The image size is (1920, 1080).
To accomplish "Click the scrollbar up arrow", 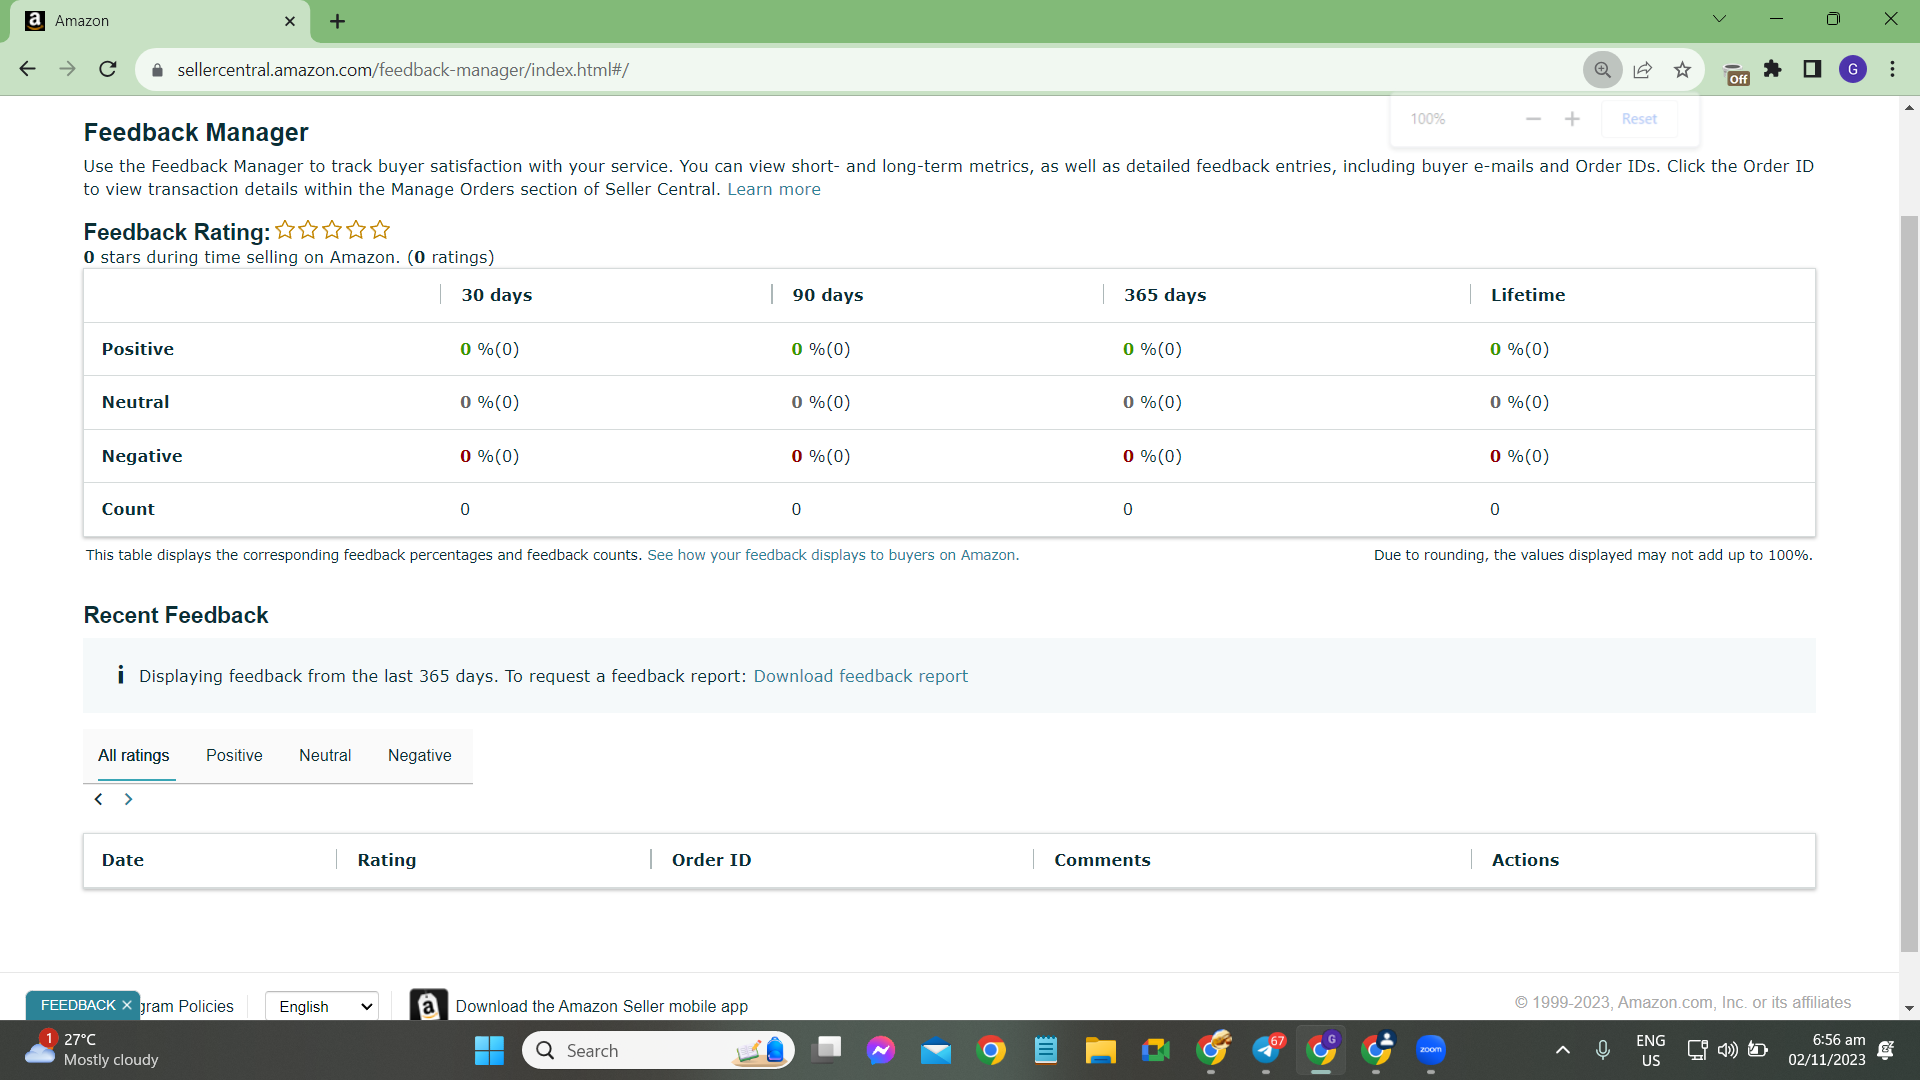I will [1909, 107].
